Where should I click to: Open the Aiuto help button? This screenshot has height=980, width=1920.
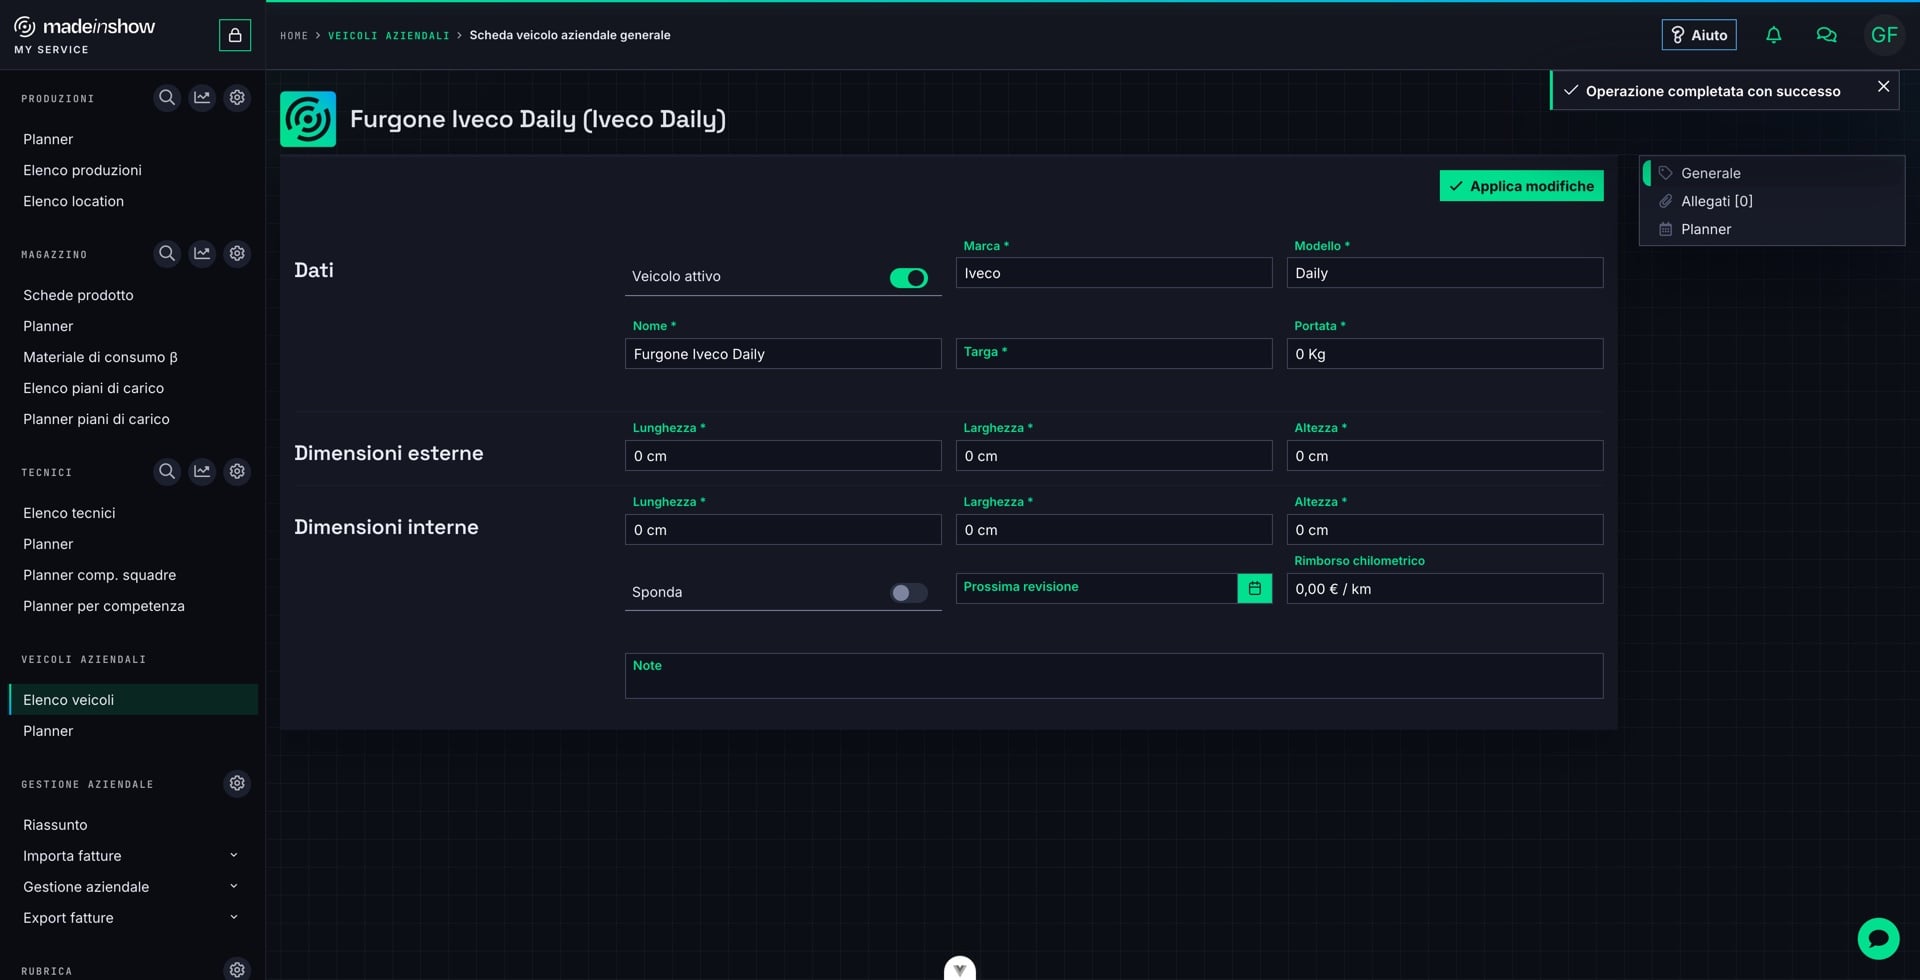[x=1699, y=35]
